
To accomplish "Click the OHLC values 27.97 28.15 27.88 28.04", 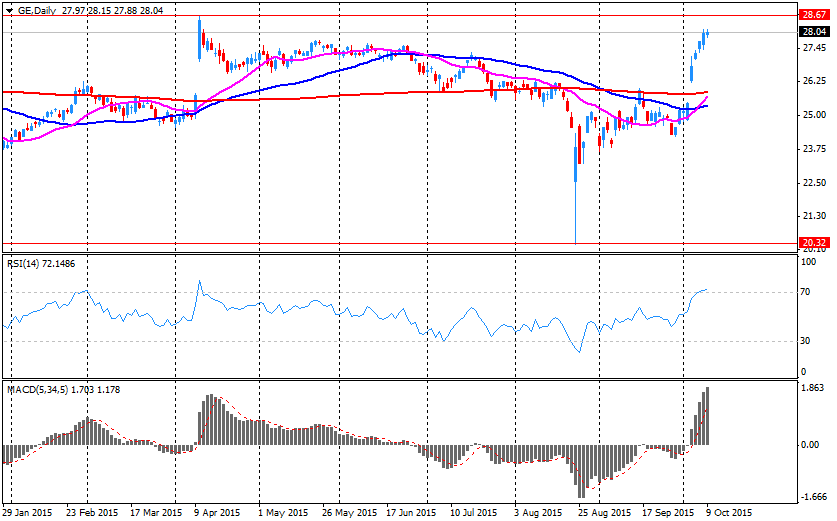I will (x=113, y=10).
